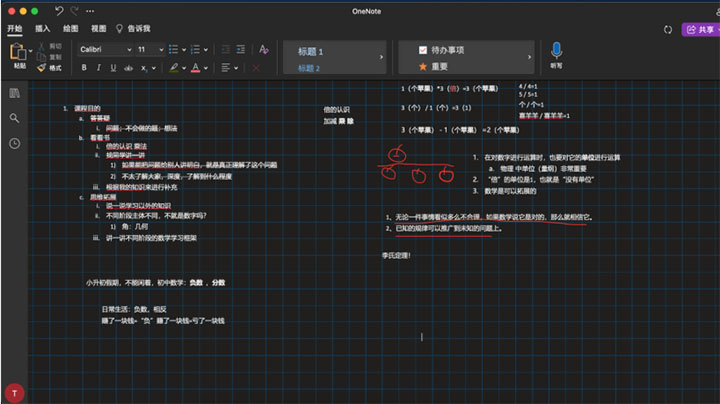Click the Dictate microphone icon

[555, 51]
